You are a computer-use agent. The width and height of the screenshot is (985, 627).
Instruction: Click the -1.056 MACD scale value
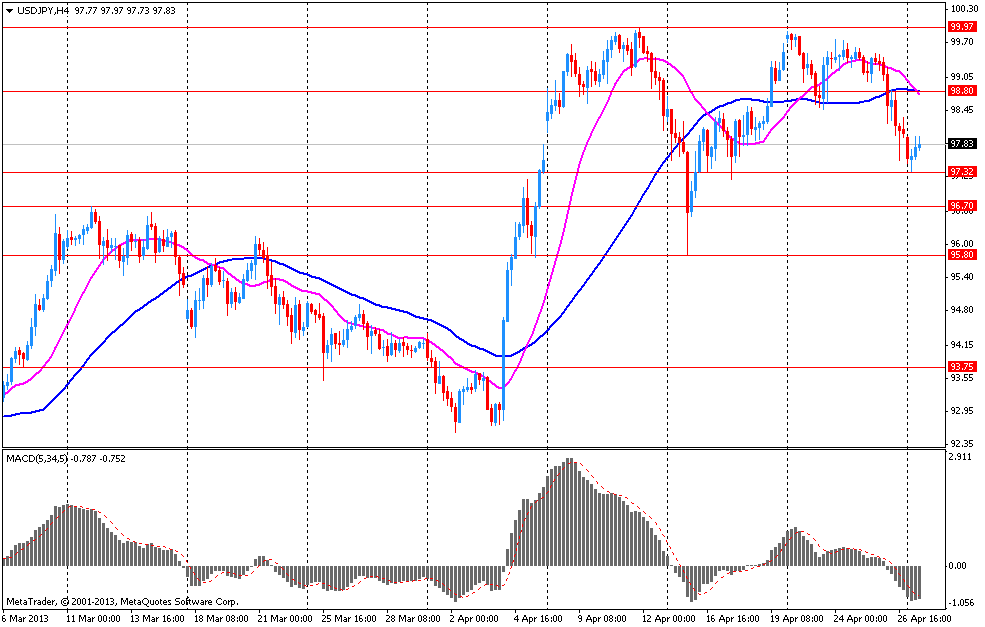click(x=962, y=602)
